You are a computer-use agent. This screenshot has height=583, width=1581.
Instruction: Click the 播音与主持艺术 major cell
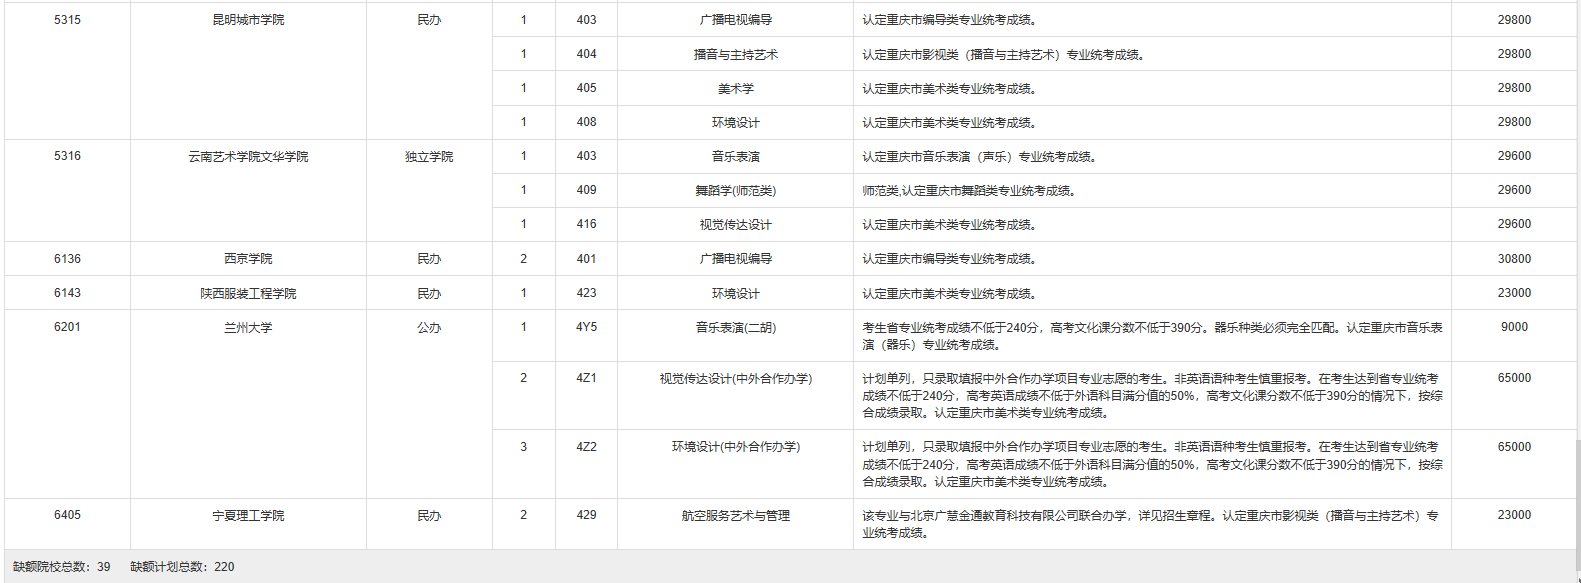tap(735, 55)
